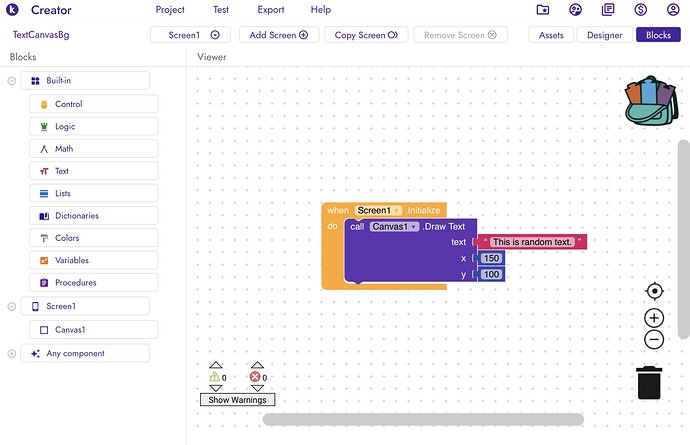
Task: Collapse the Built-in section
Action: tap(12, 81)
